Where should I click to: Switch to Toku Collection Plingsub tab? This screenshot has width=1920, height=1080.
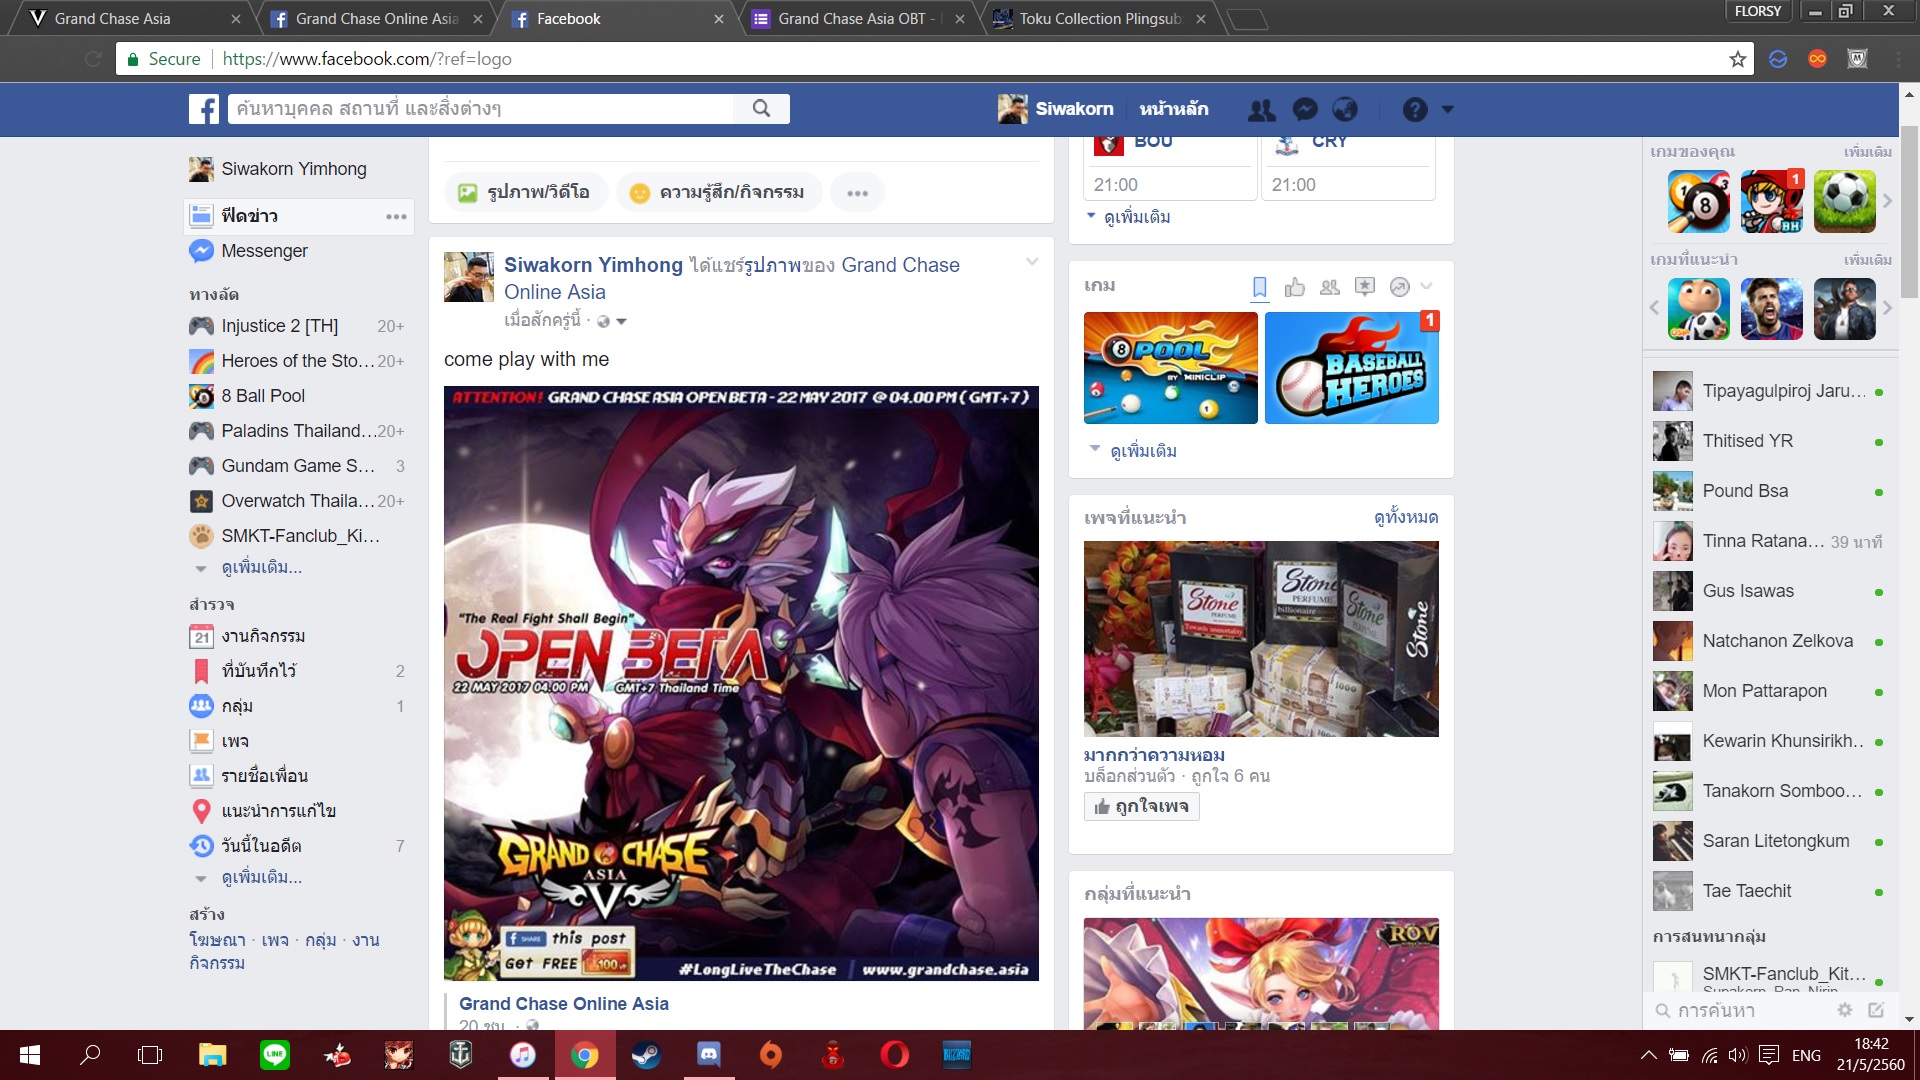tap(1099, 19)
